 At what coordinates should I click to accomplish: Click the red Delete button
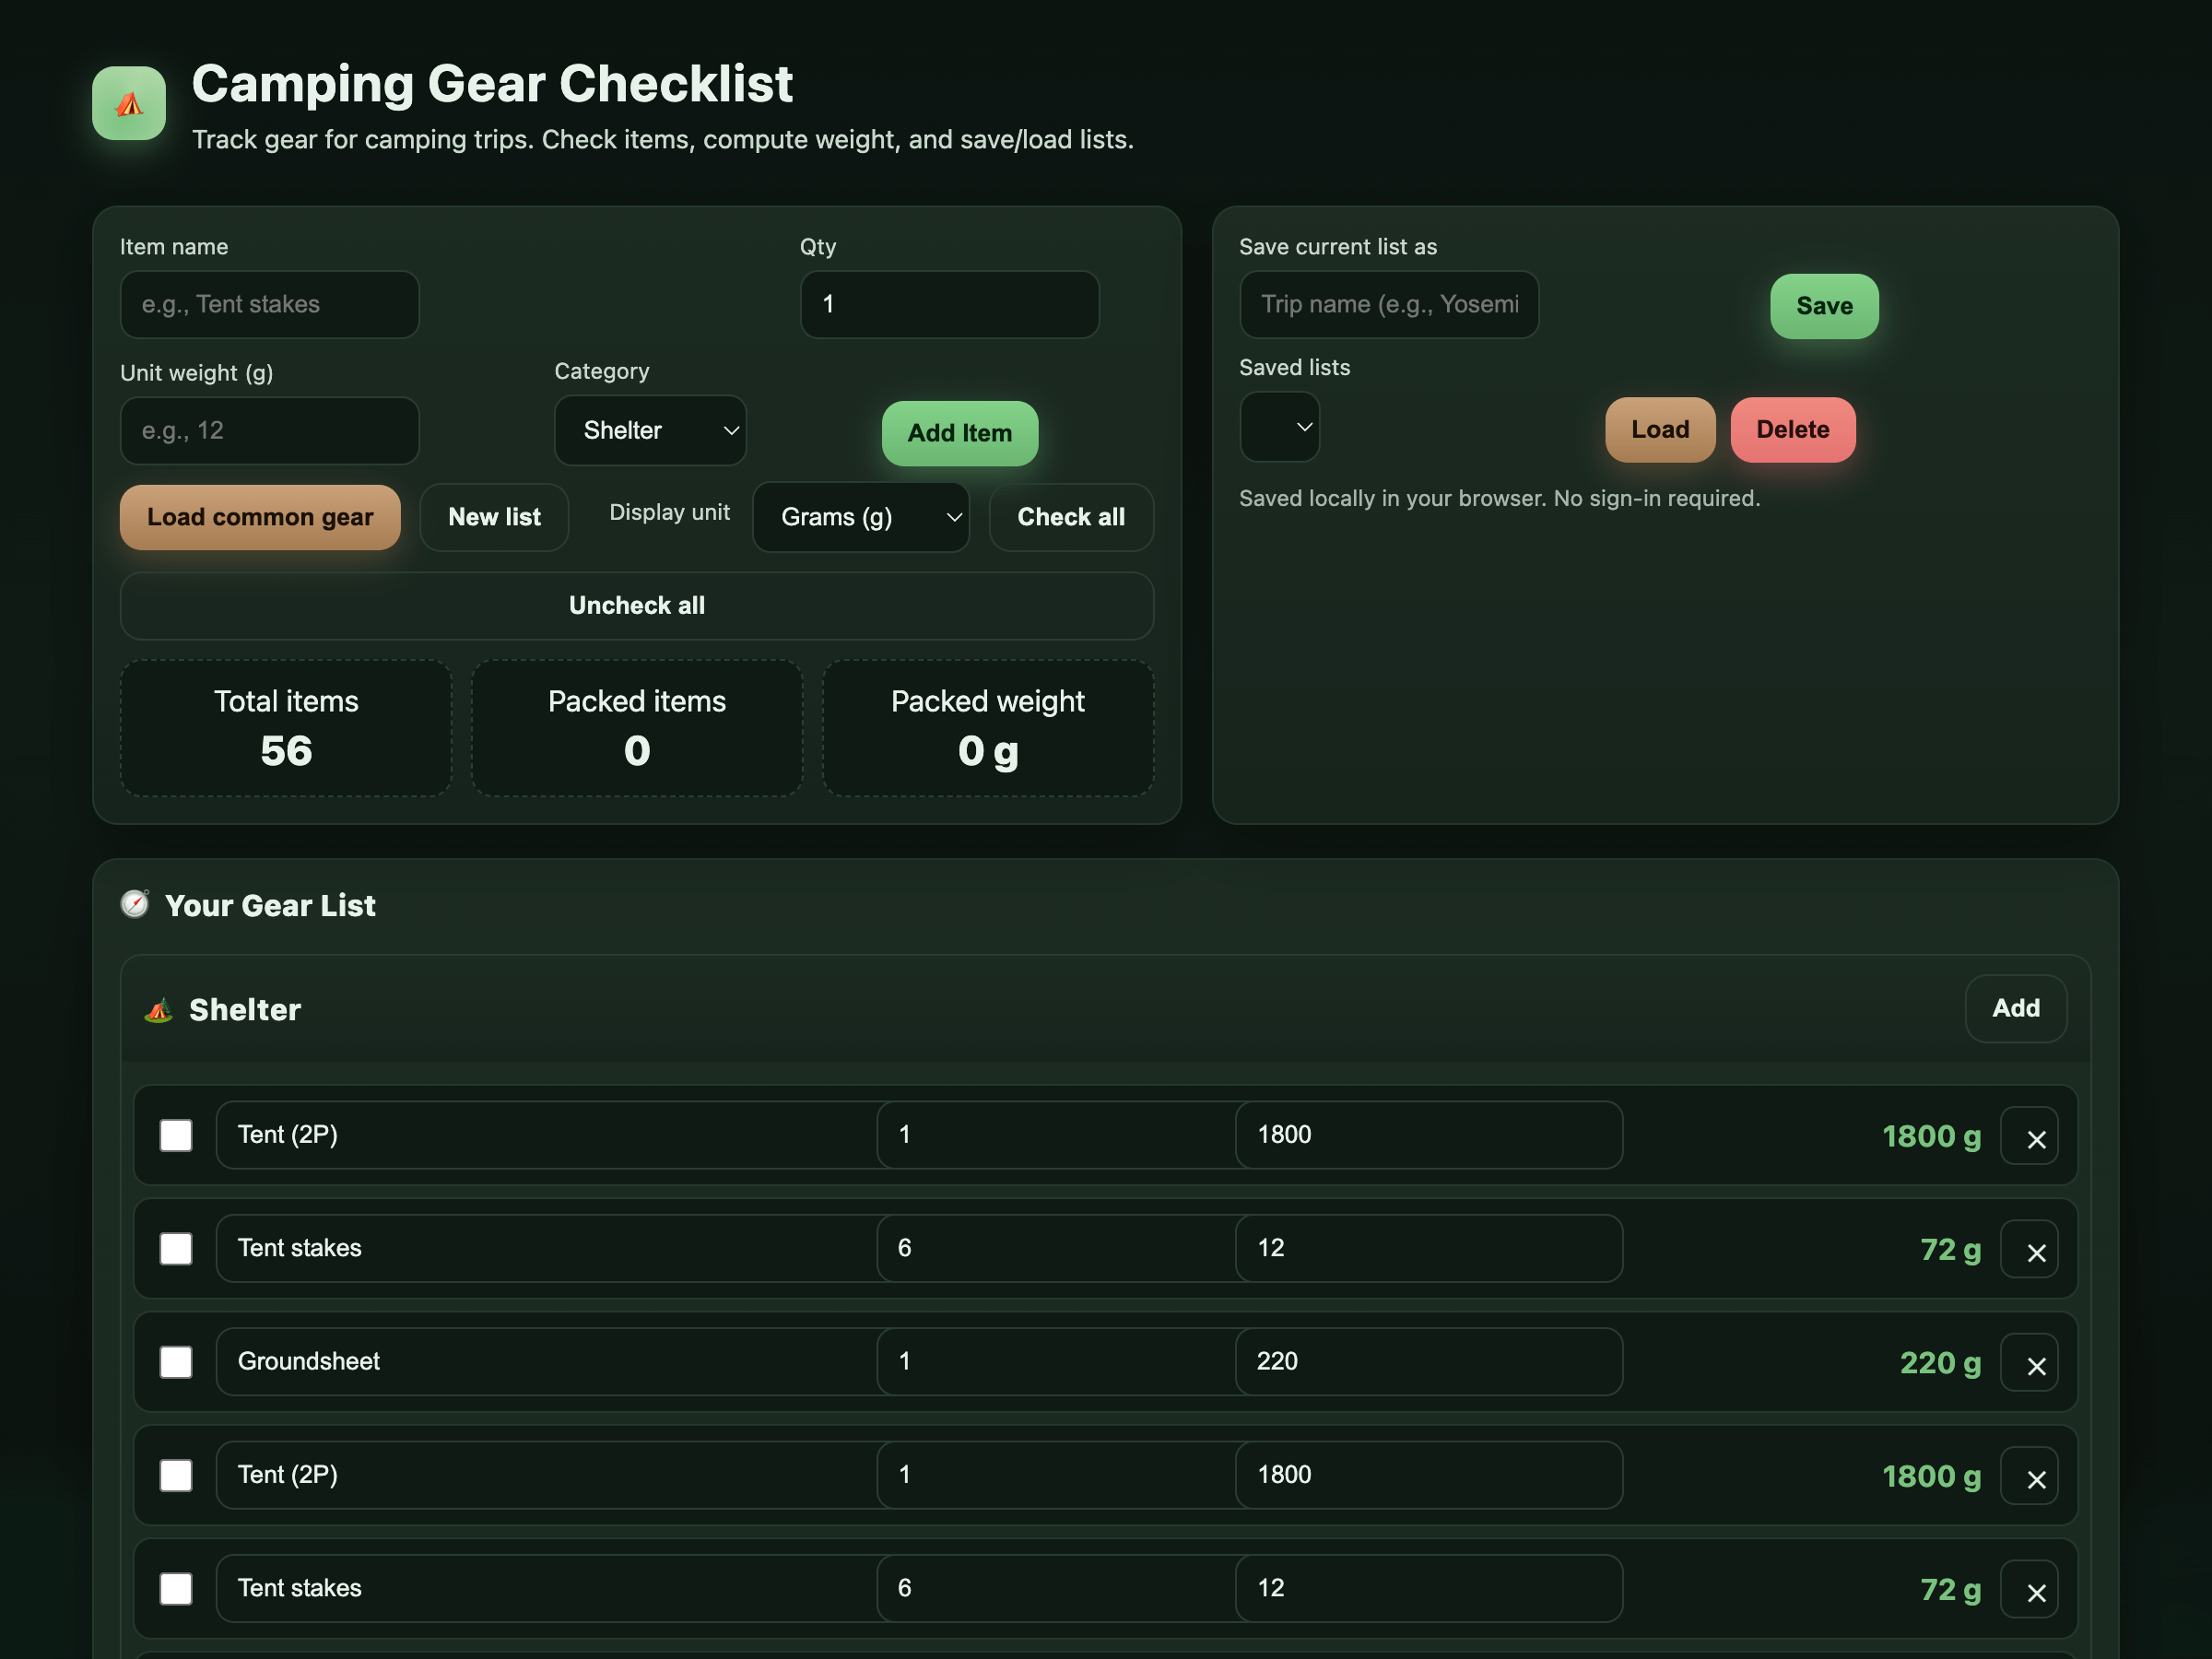(x=1792, y=430)
